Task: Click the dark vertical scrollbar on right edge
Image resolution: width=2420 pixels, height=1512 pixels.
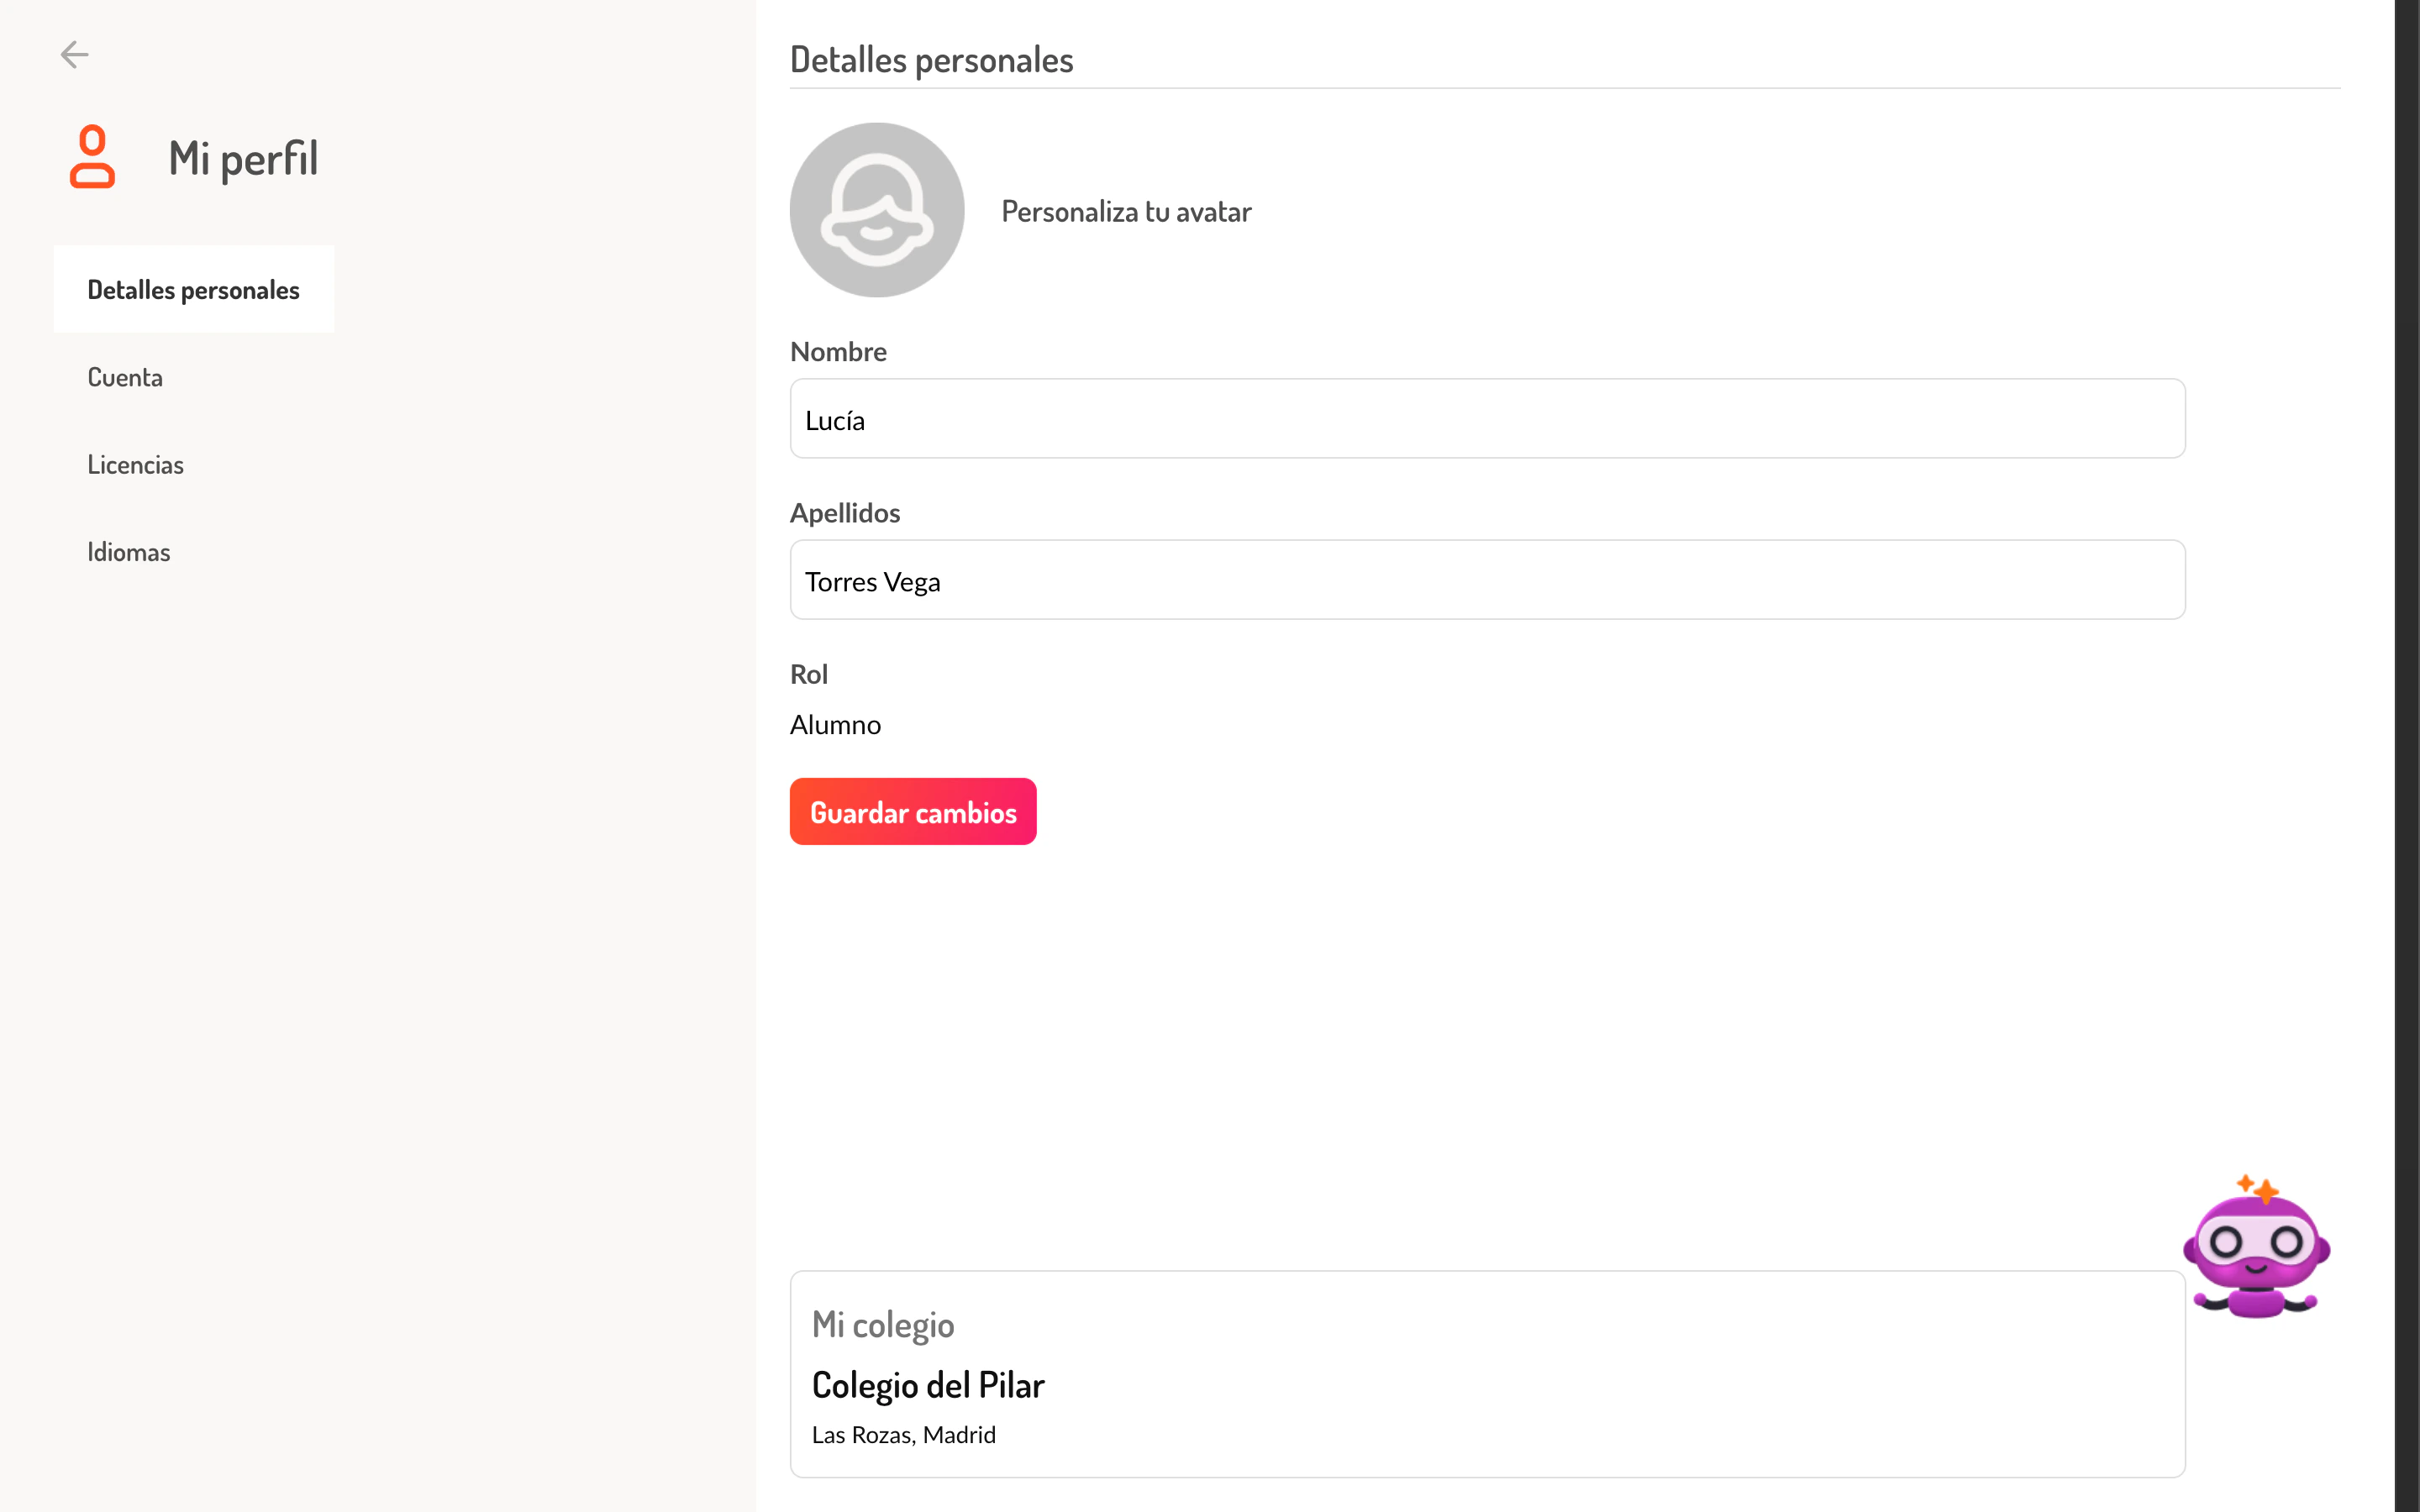Action: click(2406, 756)
